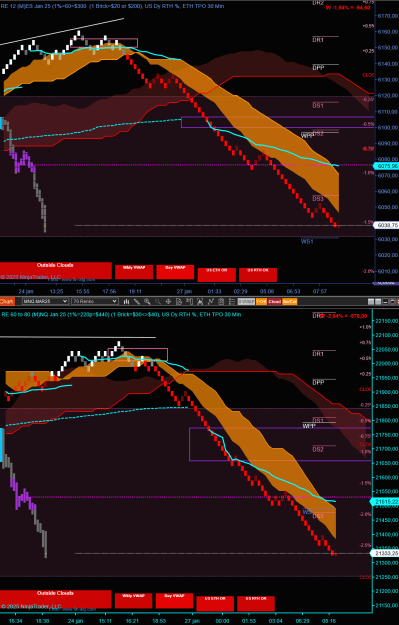Click the DPP pivot label in ES chart
Screen dimensions: 399x625
(318, 68)
